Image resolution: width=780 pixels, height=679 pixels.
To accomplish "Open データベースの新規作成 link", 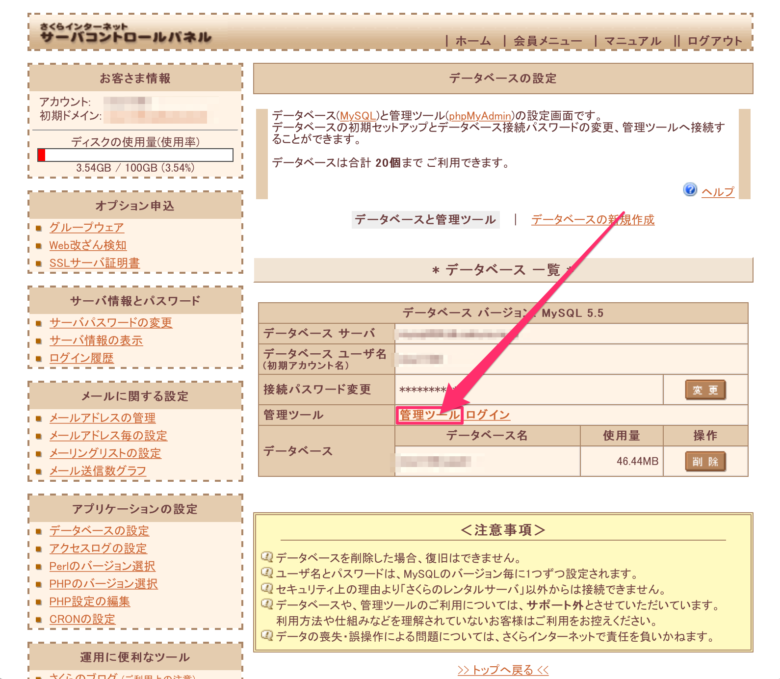I will click(x=592, y=219).
